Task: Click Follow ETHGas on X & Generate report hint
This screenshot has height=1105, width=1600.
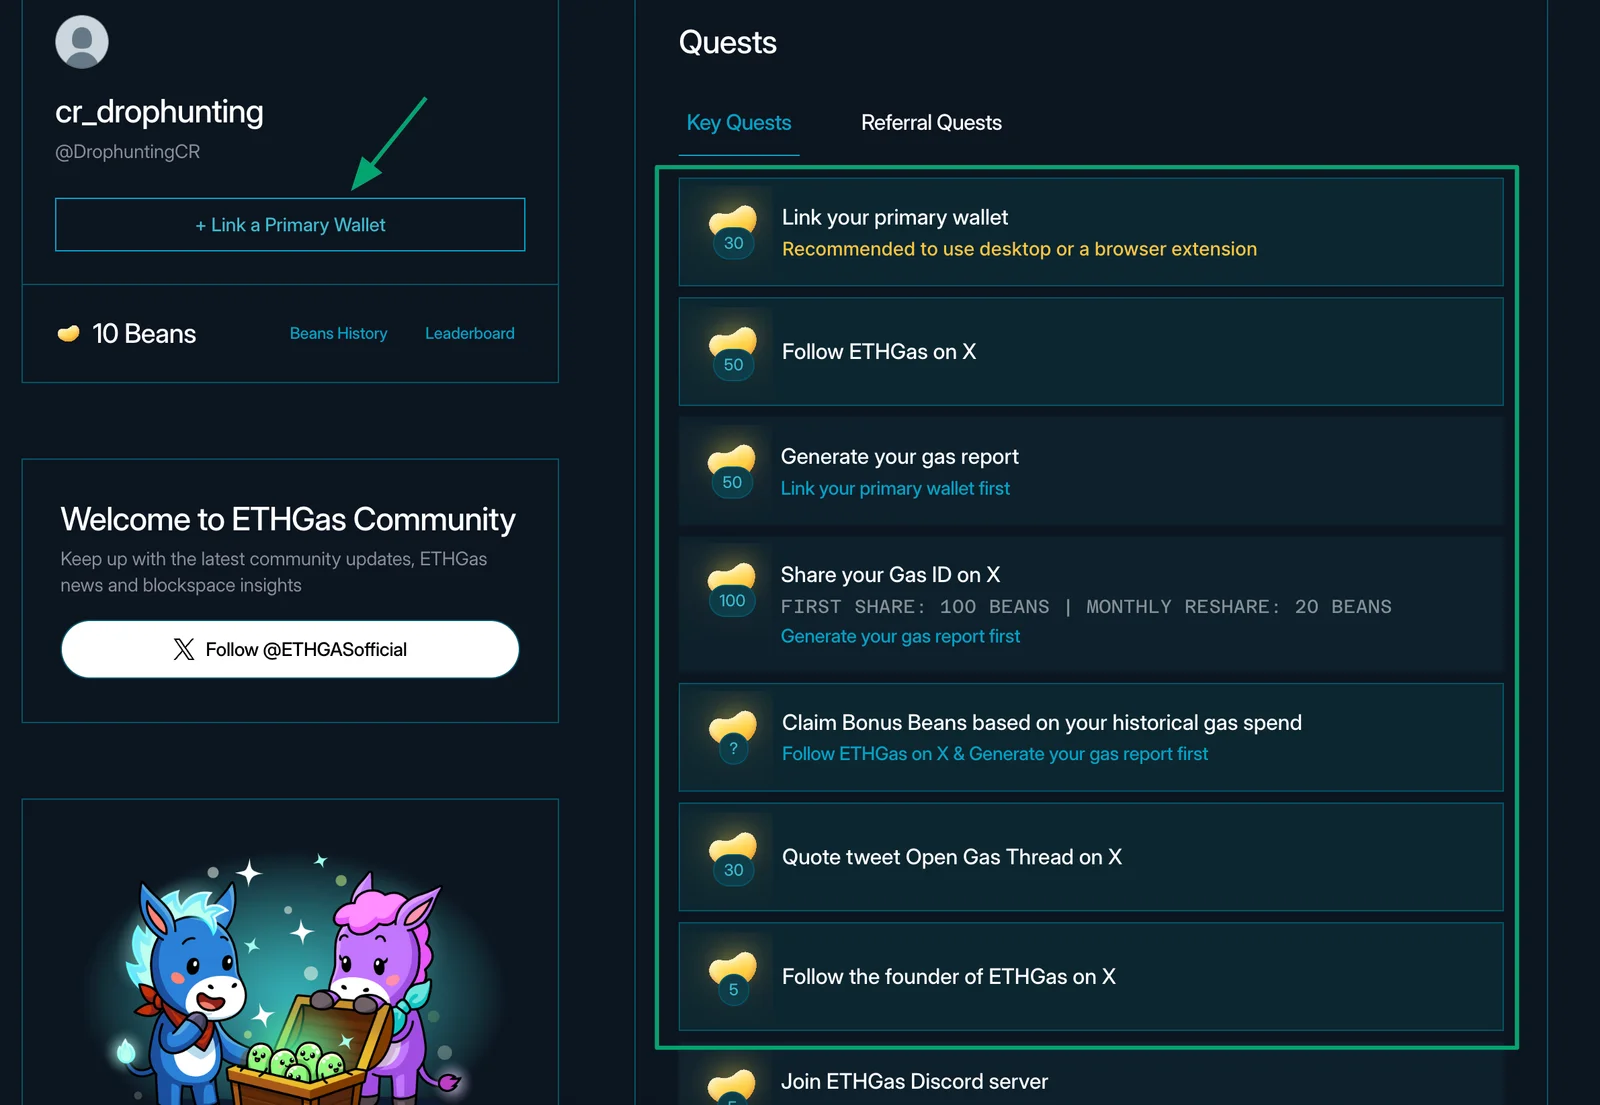Action: click(x=995, y=754)
